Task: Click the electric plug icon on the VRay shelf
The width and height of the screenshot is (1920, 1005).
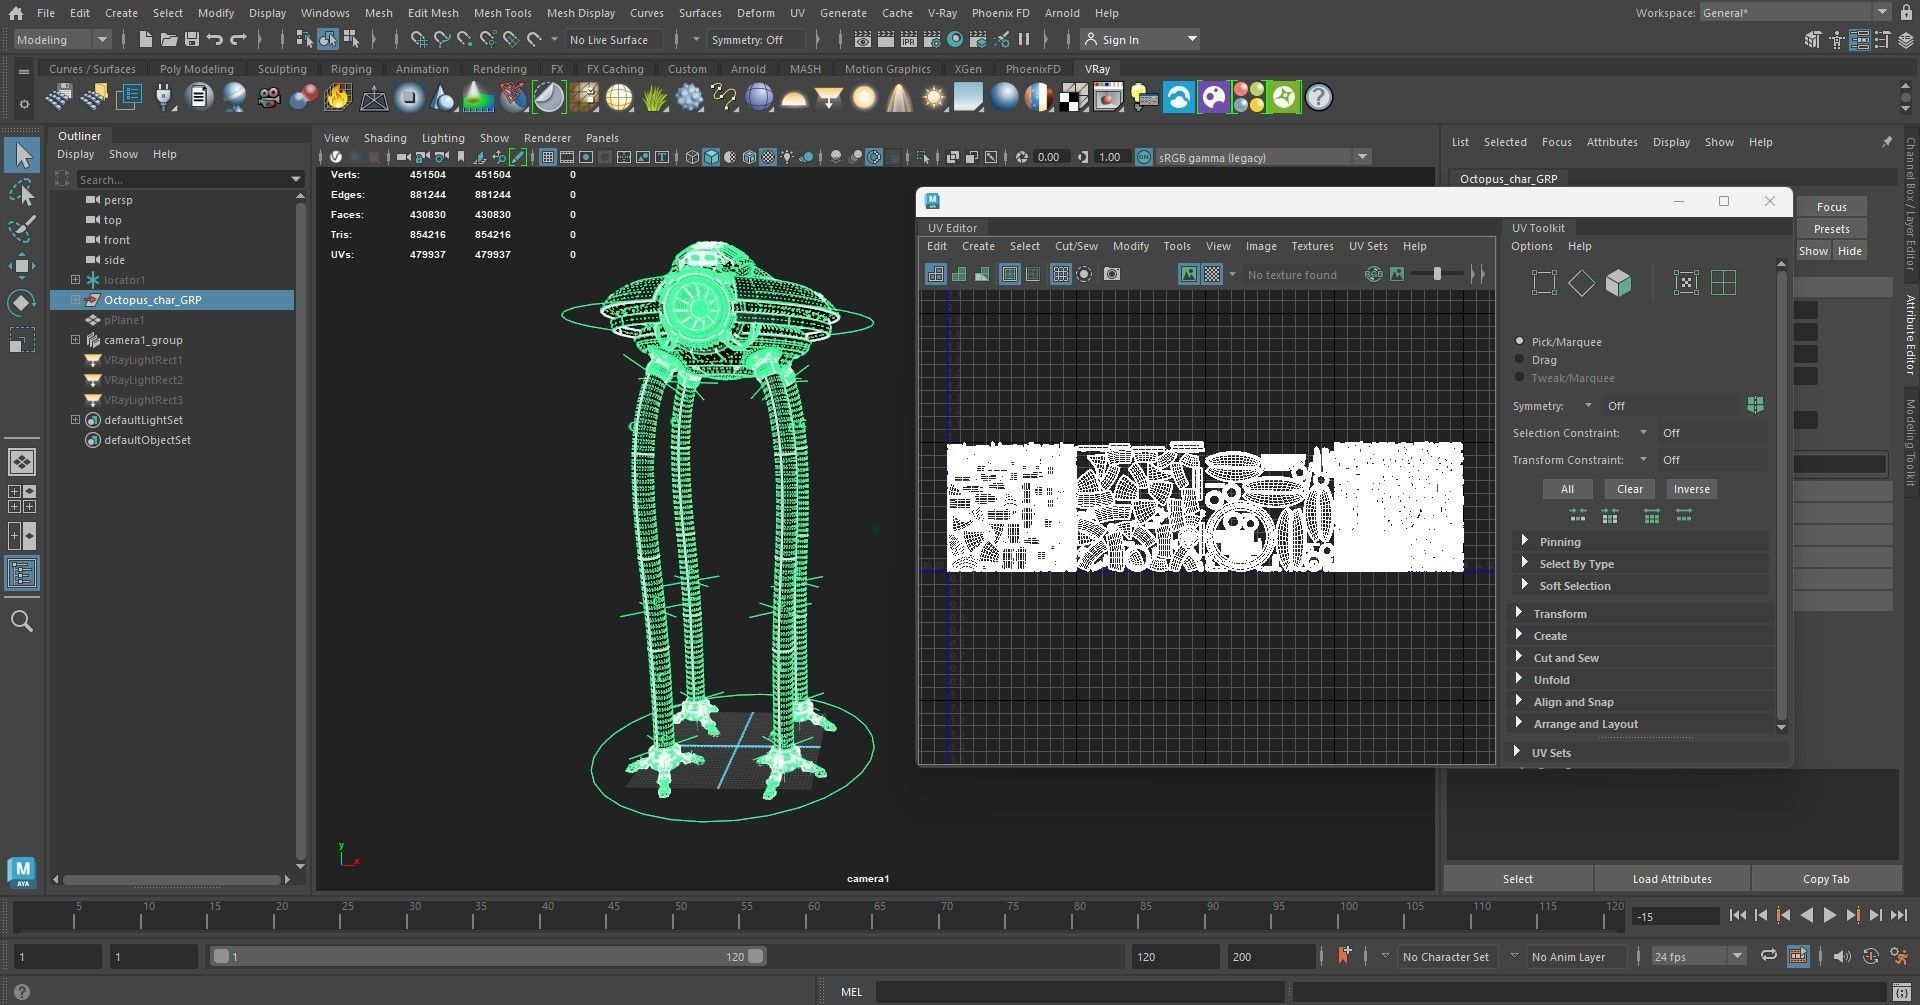Action: point(164,97)
